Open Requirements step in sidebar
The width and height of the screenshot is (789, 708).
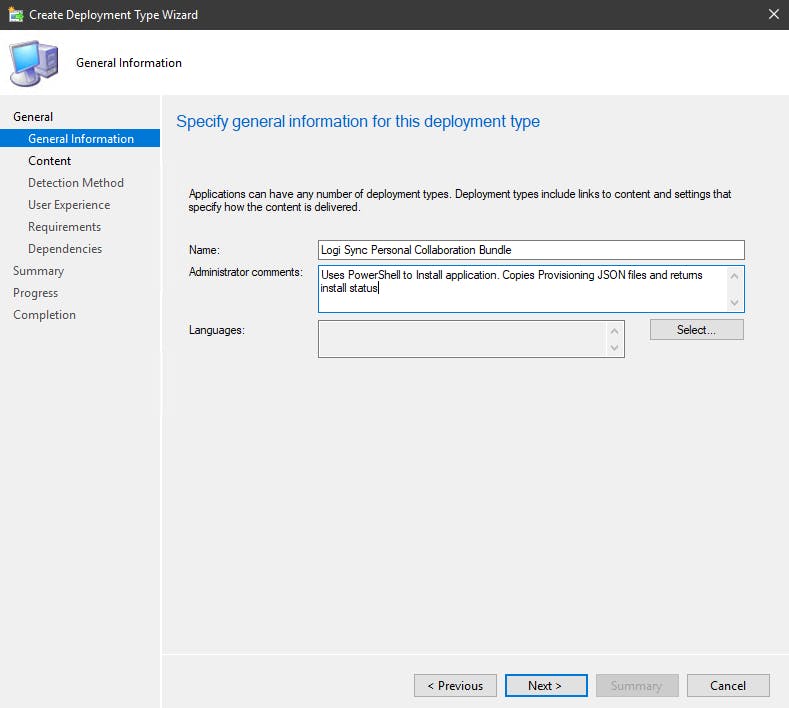click(x=64, y=227)
